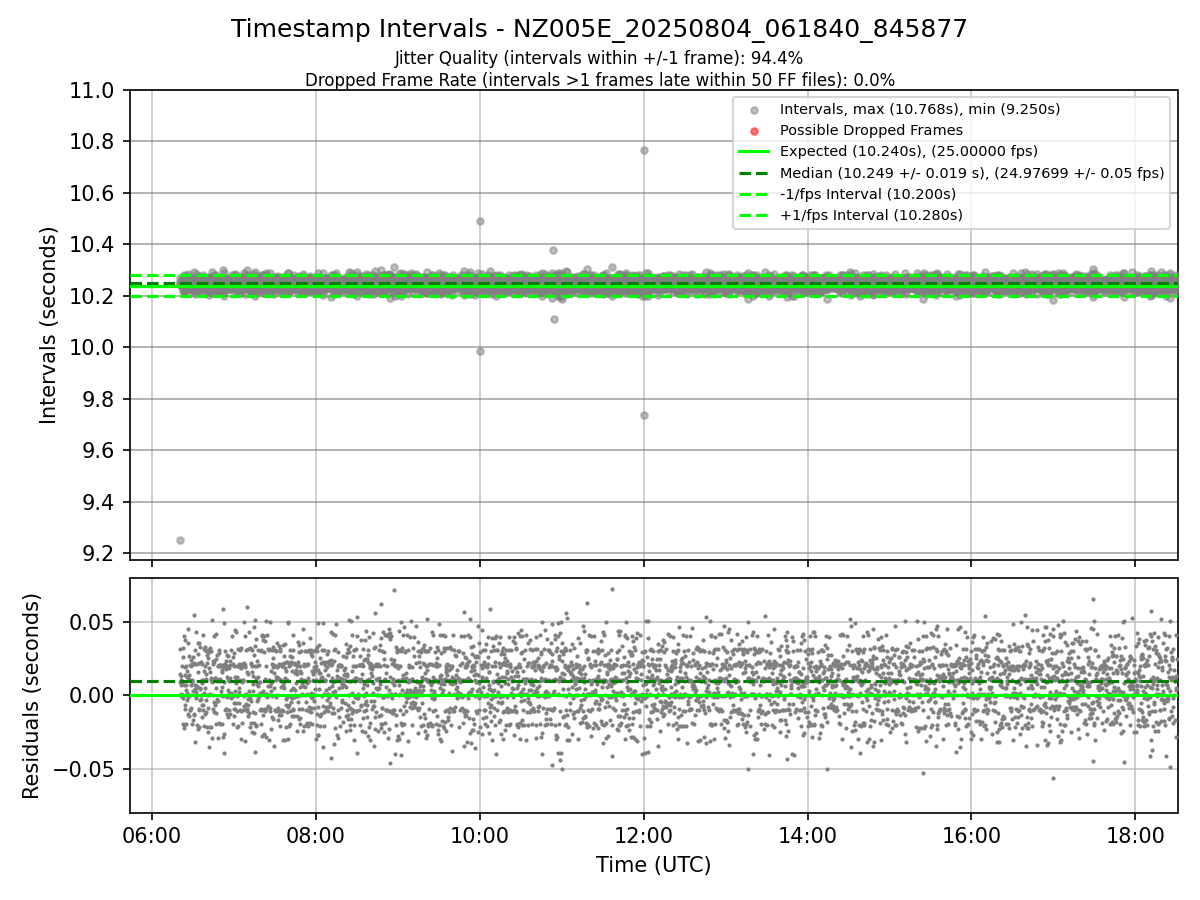Click the gray Intervals legend marker
The height and width of the screenshot is (900, 1200).
754,110
